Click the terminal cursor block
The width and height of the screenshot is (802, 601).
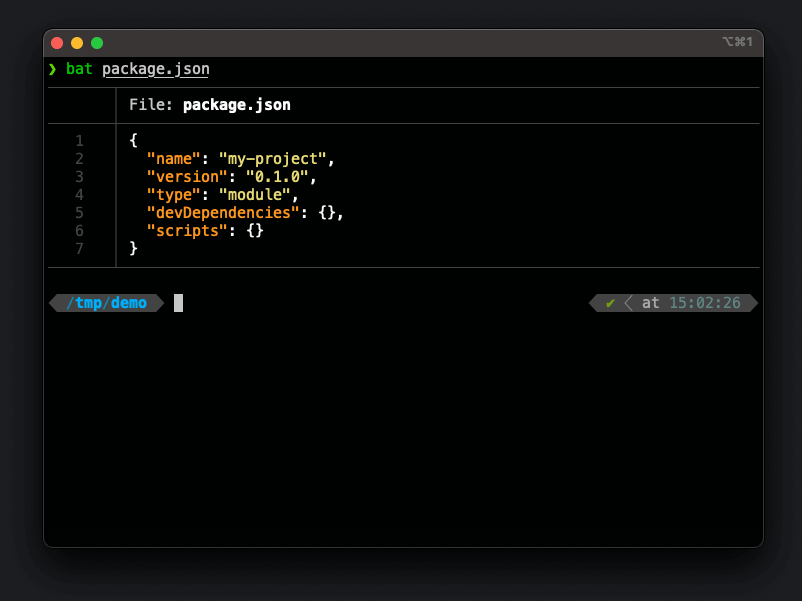[178, 303]
